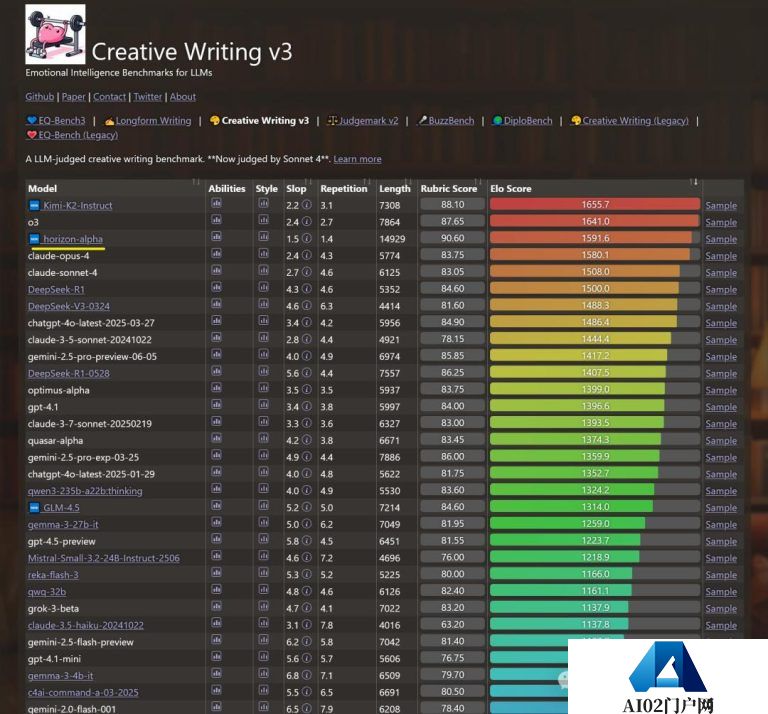Click Slop info icon for chatgpt-4o-latest-2025-03-27

(307, 322)
